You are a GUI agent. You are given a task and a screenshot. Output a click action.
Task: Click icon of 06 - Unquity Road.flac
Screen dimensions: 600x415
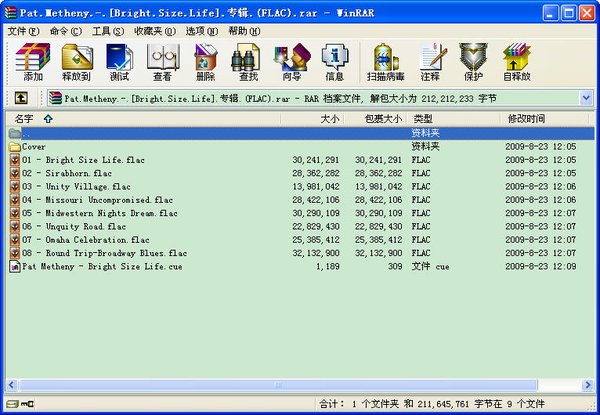click(15, 226)
